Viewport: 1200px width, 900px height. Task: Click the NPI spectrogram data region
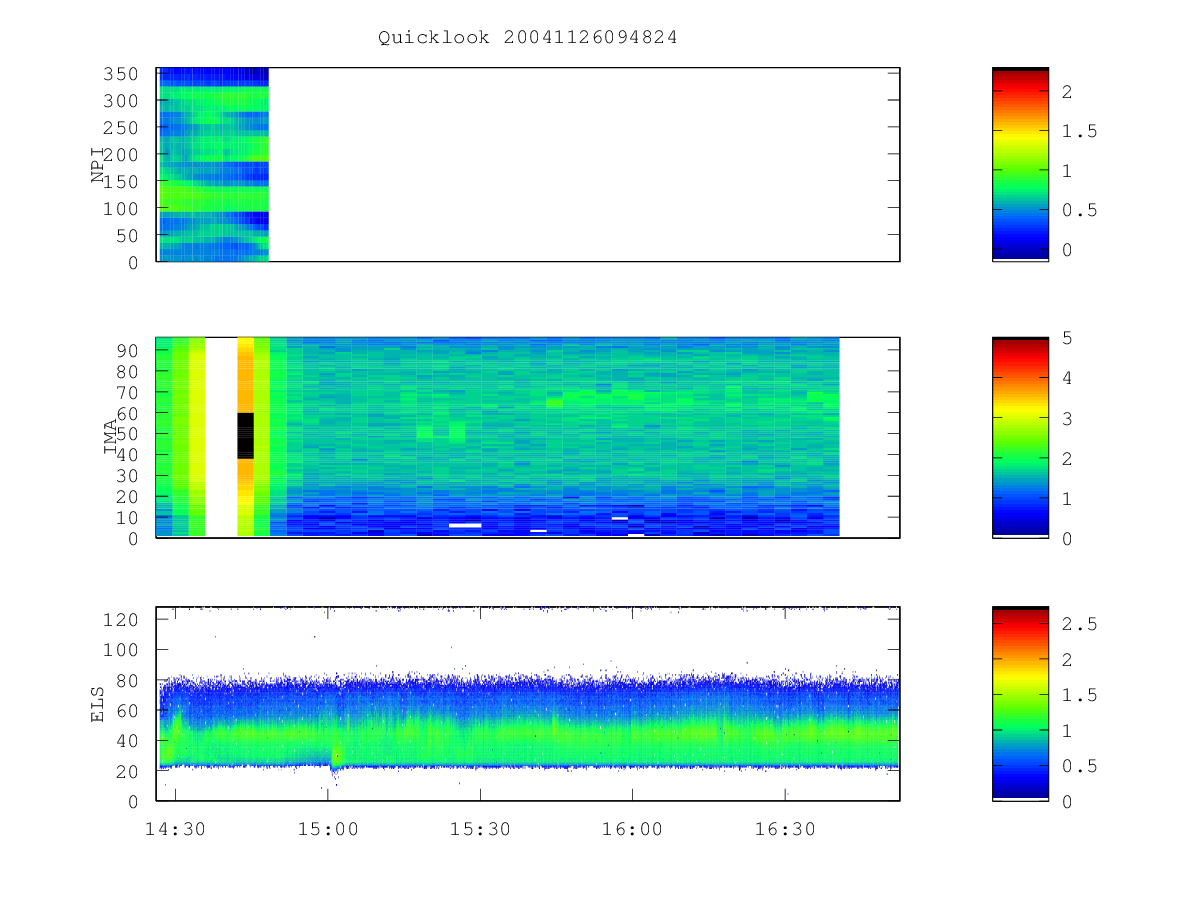[213, 164]
